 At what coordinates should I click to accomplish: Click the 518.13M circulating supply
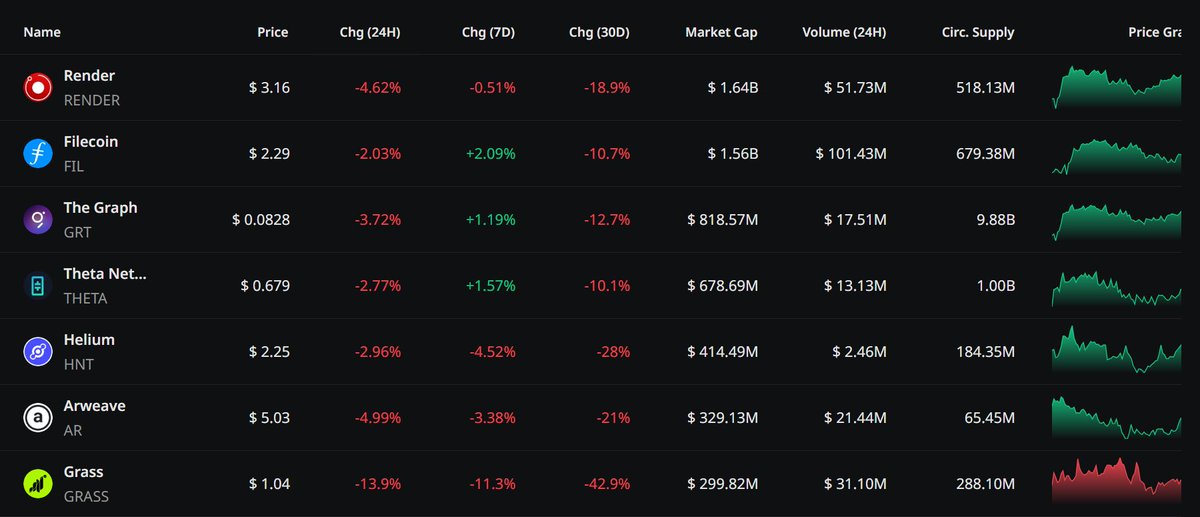click(987, 88)
